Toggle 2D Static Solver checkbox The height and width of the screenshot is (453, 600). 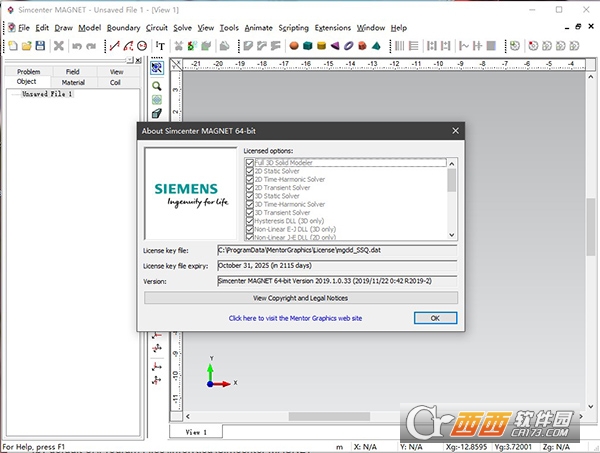(250, 171)
